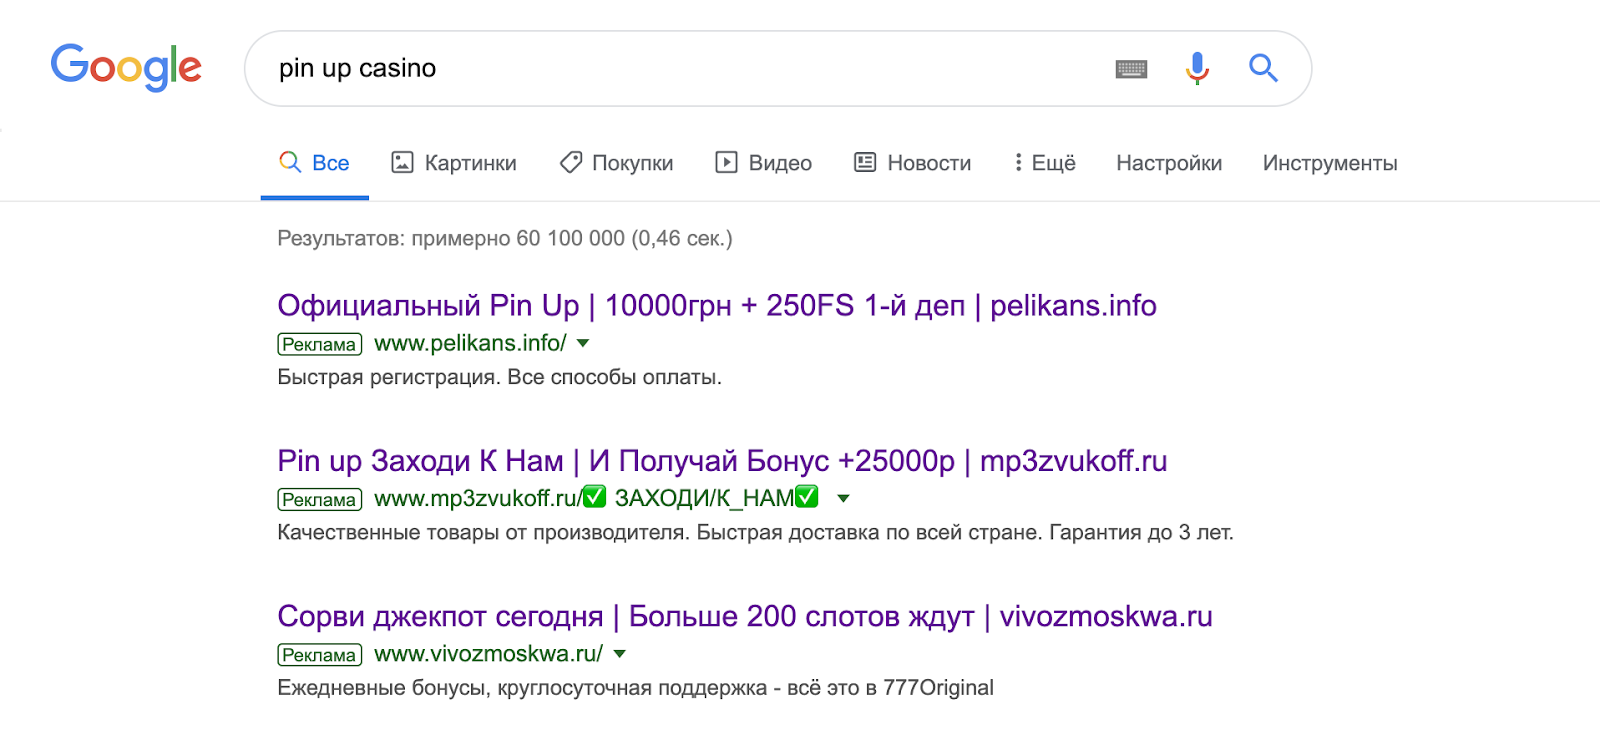Click the Реклама badge of the vivozmoskwa.ru ad
Image resolution: width=1600 pixels, height=740 pixels.
click(319, 655)
